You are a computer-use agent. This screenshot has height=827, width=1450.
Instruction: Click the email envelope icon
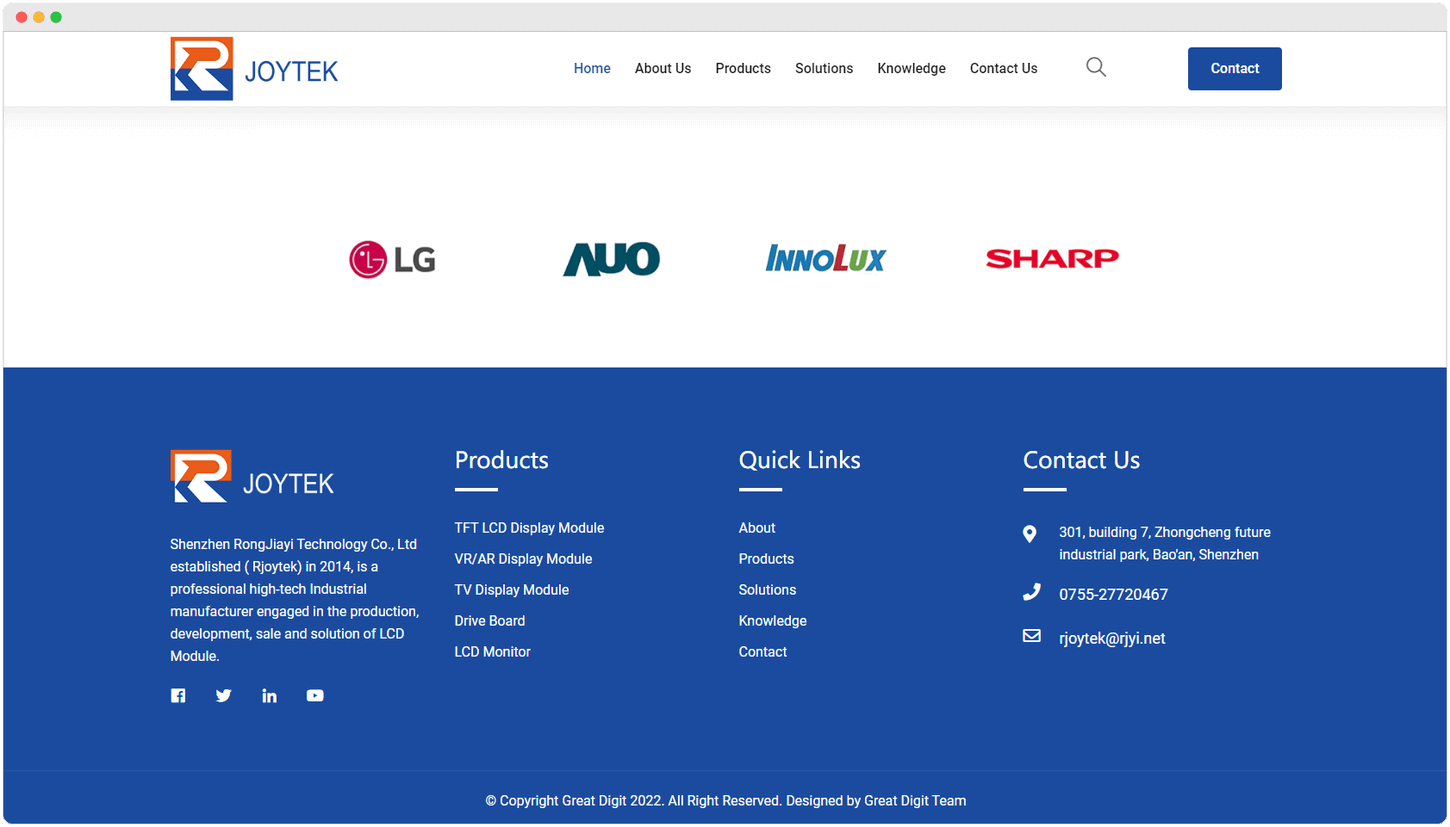[1032, 636]
